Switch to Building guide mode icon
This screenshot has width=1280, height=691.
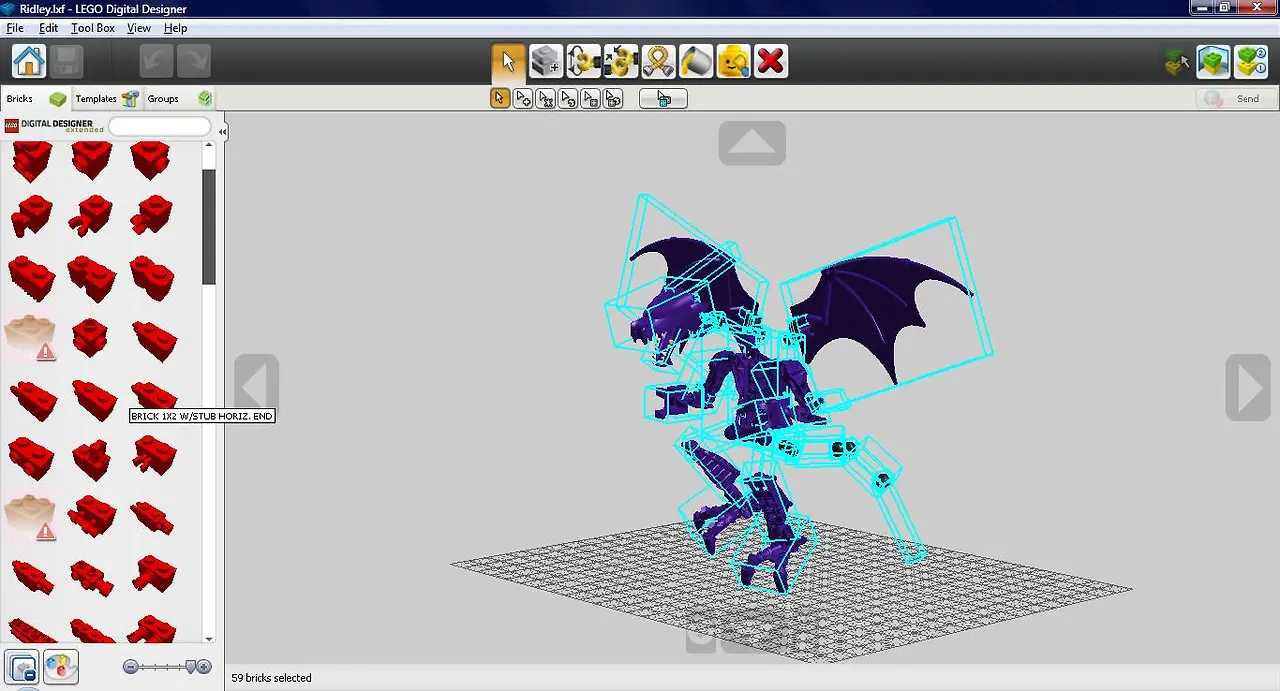[x=1251, y=62]
